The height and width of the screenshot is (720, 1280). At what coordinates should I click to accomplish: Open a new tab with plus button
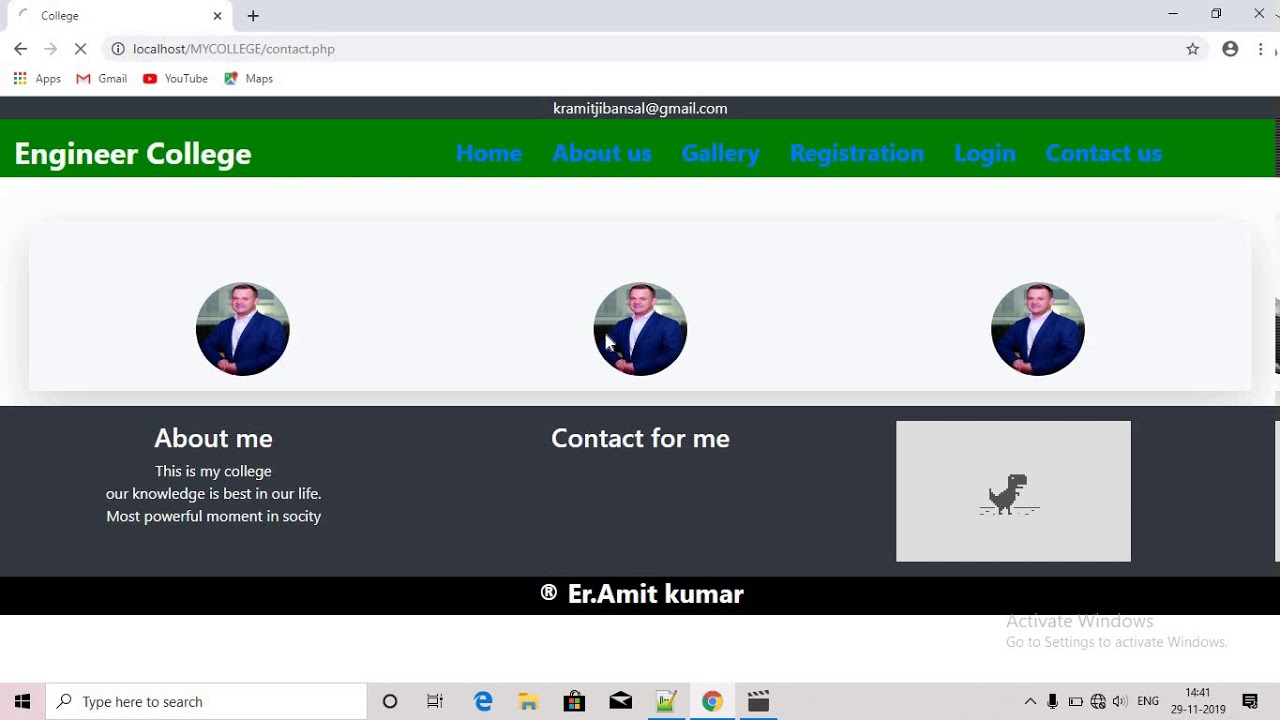click(253, 15)
